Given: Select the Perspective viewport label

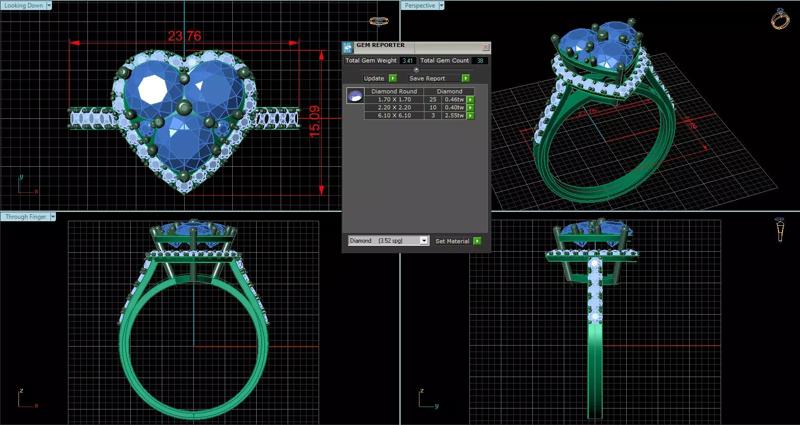Looking at the screenshot, I should pyautogui.click(x=419, y=5).
